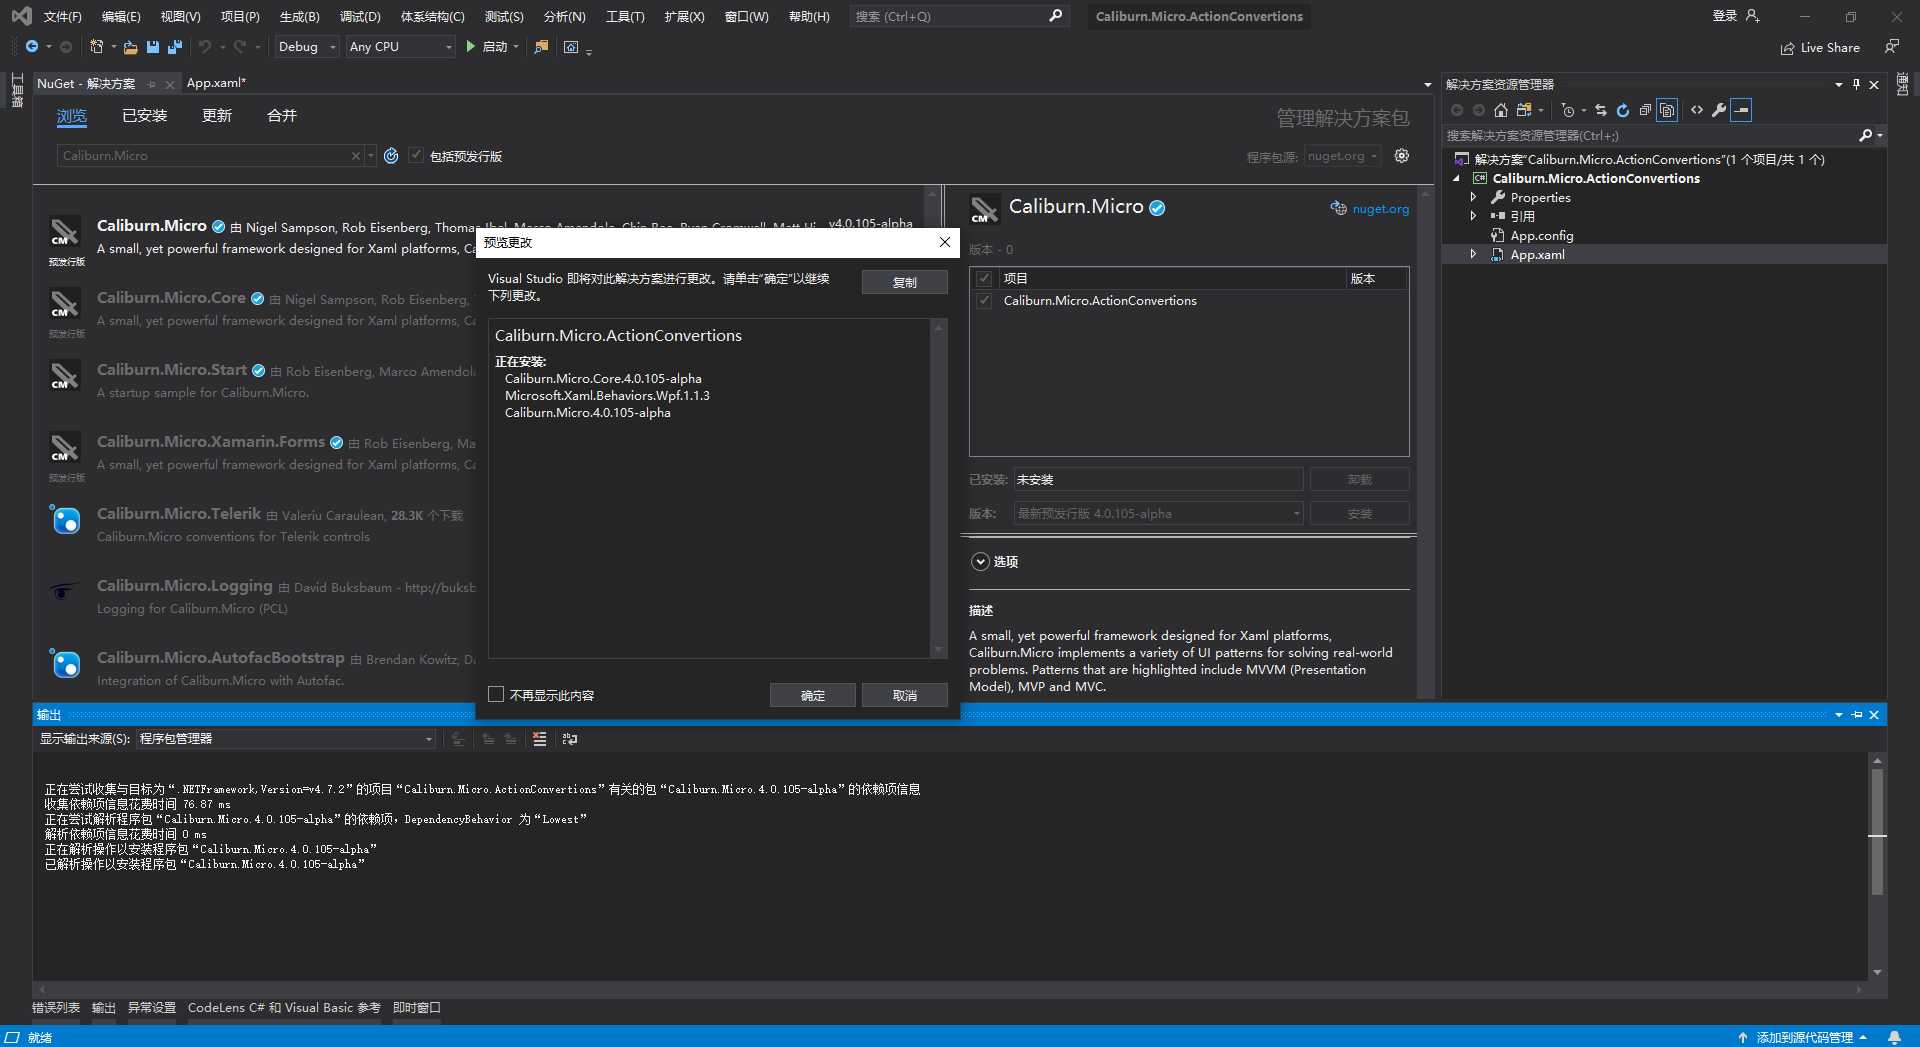Viewport: 1920px width, 1047px height.
Task: Click the preview dialog vertical scrollbar
Action: coord(938,488)
